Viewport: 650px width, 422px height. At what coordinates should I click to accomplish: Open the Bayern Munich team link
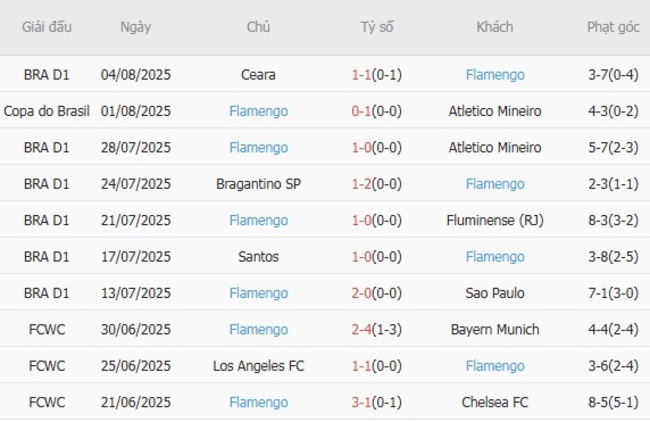(x=494, y=330)
